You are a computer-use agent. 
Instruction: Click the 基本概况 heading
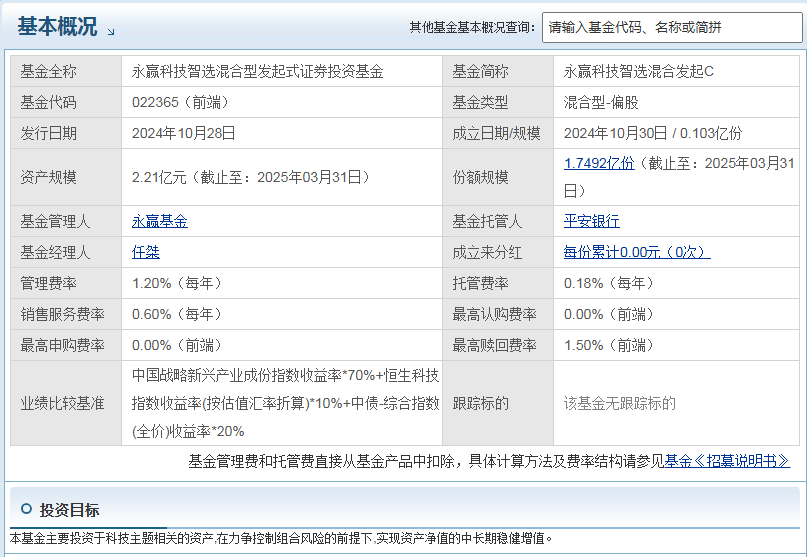pyautogui.click(x=57, y=26)
